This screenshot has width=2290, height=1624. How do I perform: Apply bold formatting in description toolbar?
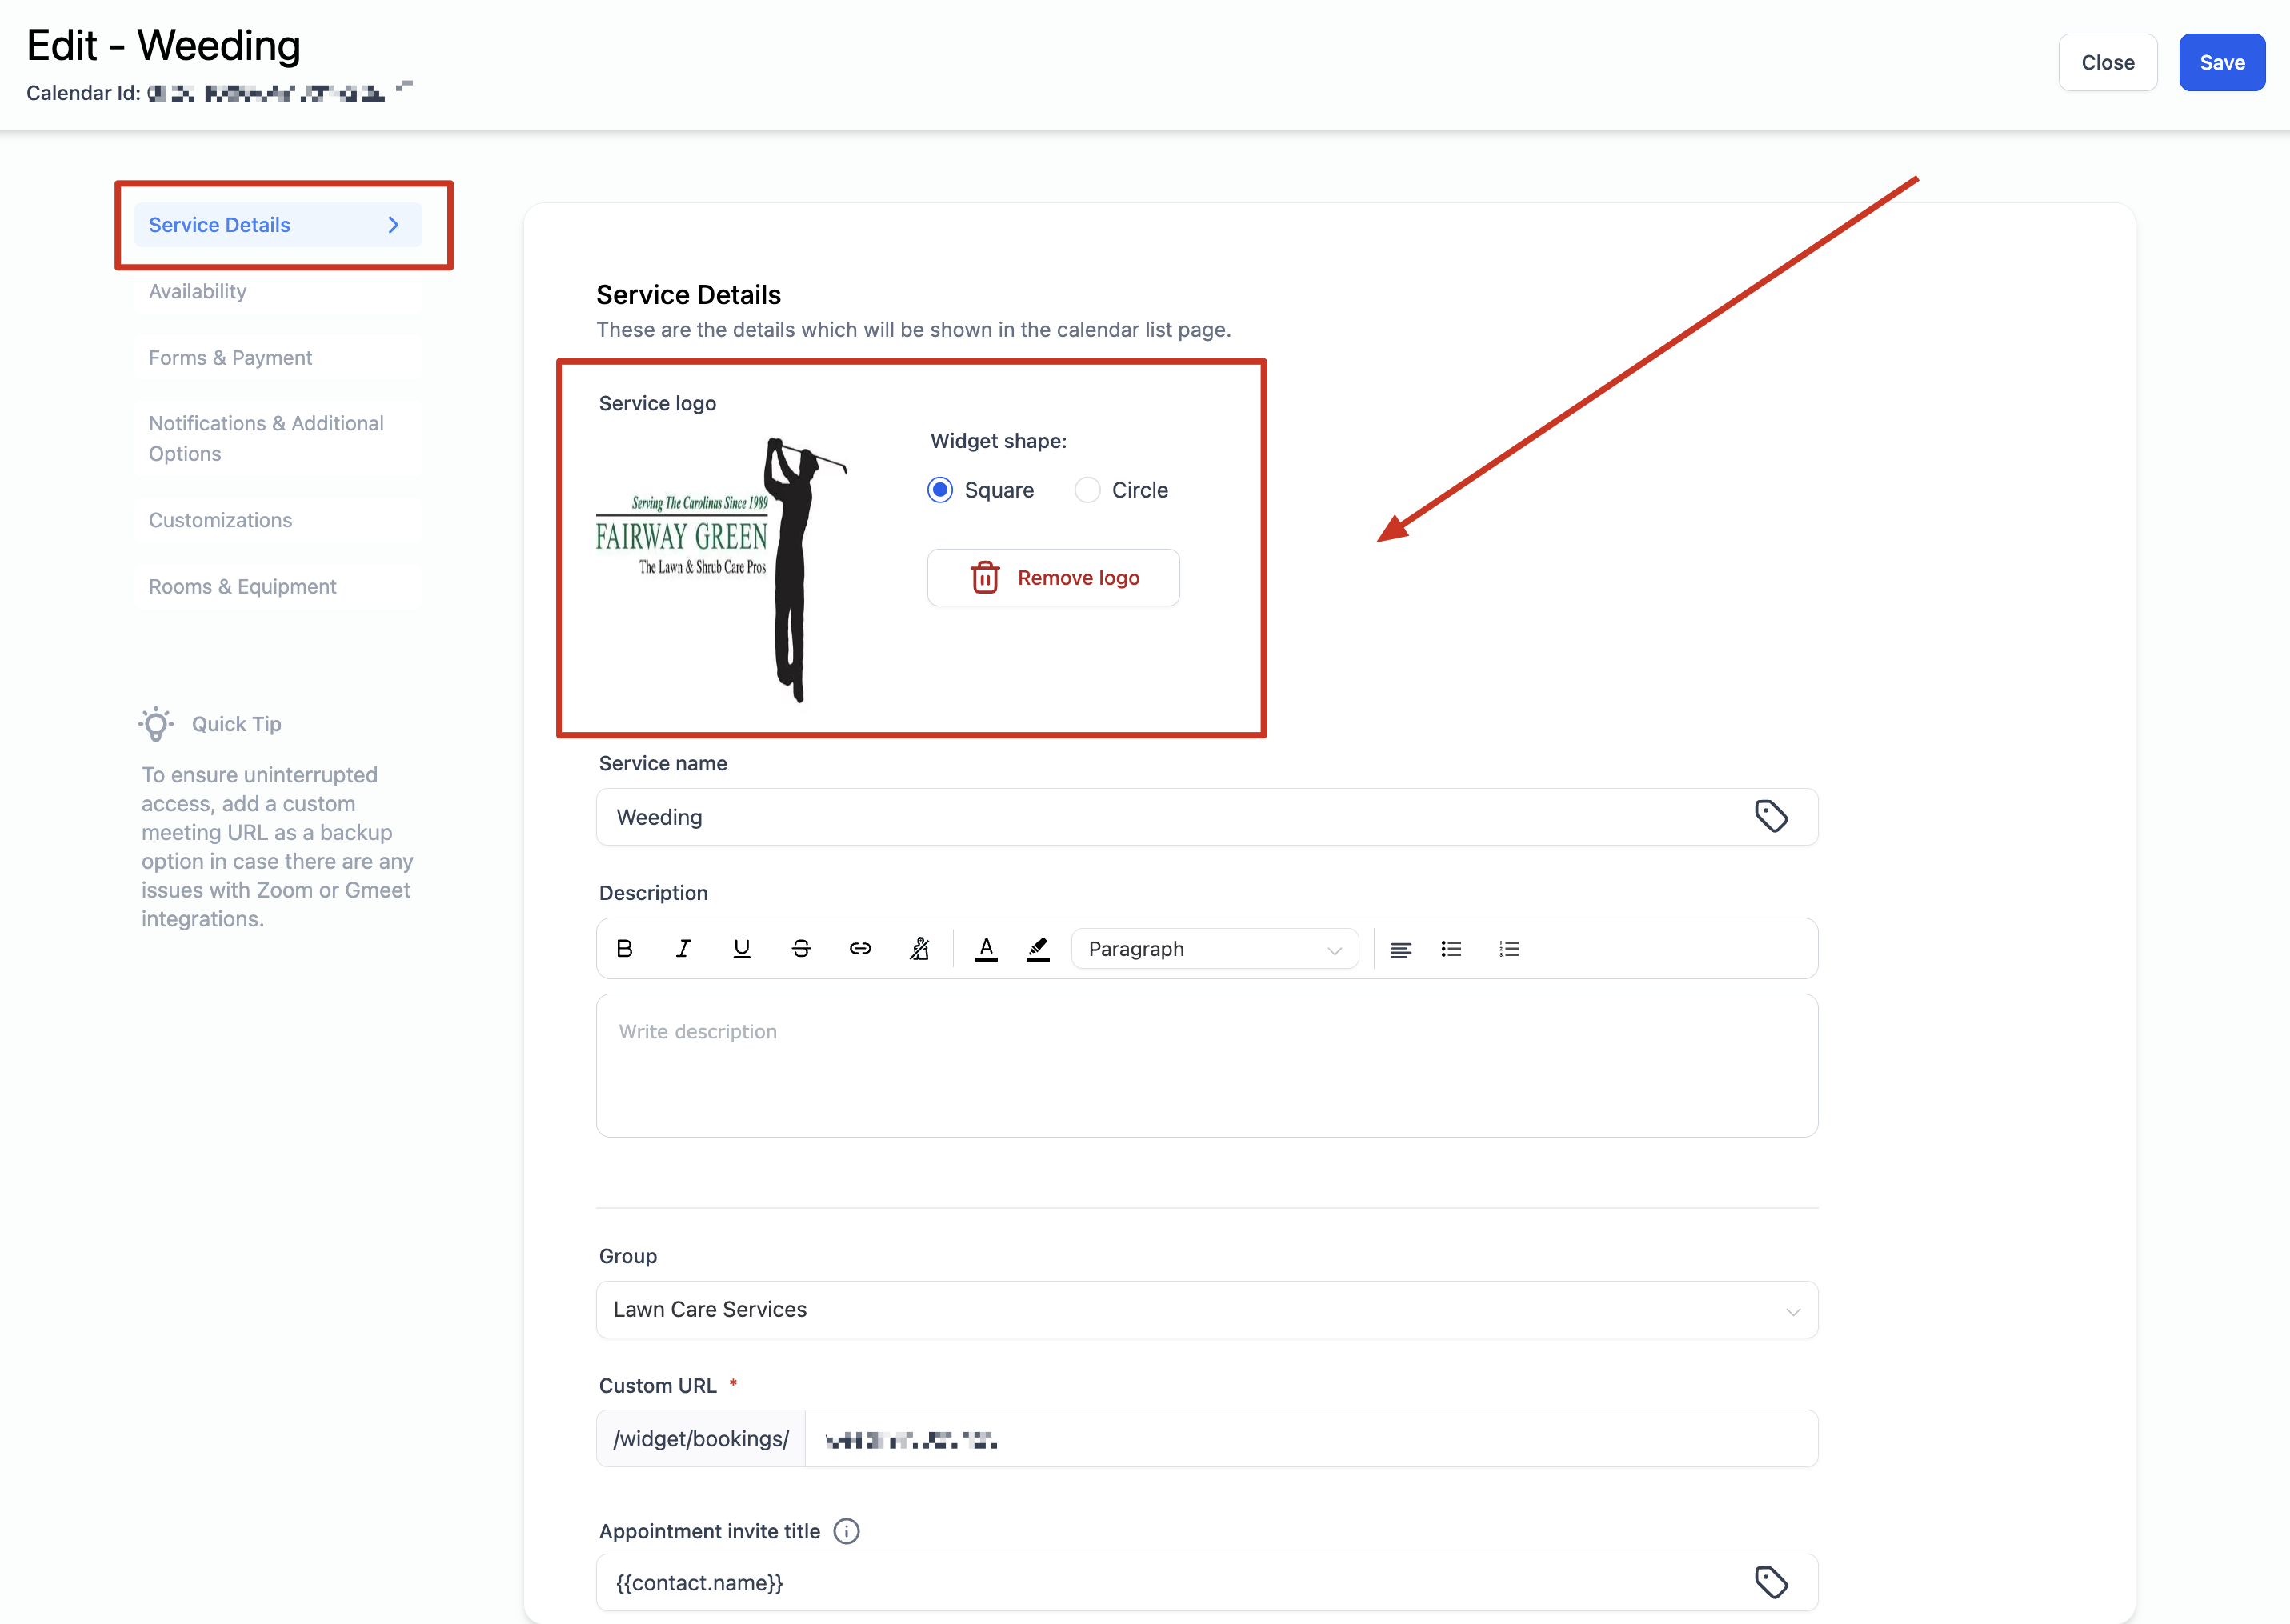pos(624,949)
